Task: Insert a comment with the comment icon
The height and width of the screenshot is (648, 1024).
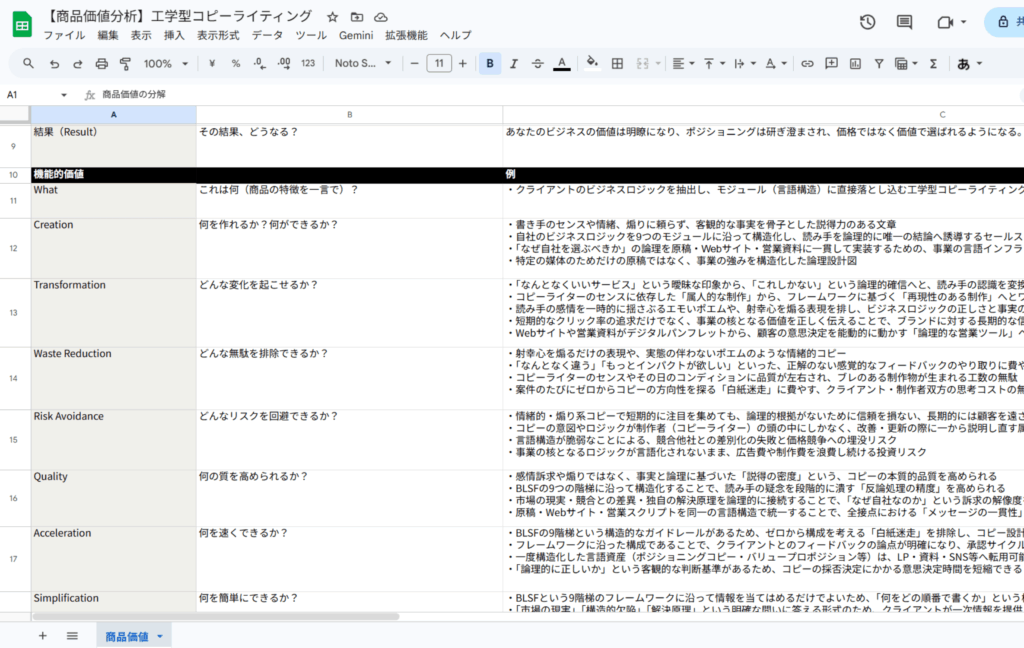Action: tap(831, 62)
